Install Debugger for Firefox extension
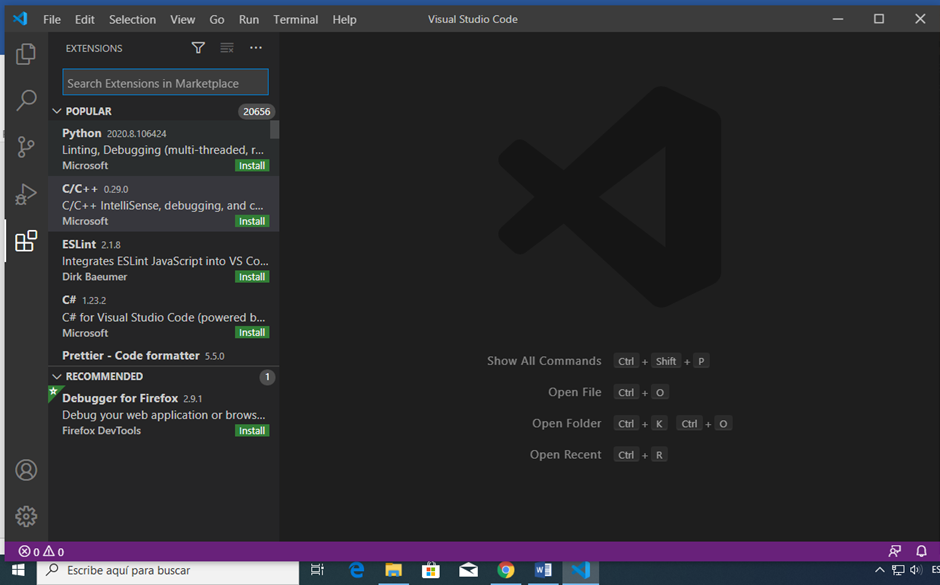The width and height of the screenshot is (940, 585). (x=252, y=431)
